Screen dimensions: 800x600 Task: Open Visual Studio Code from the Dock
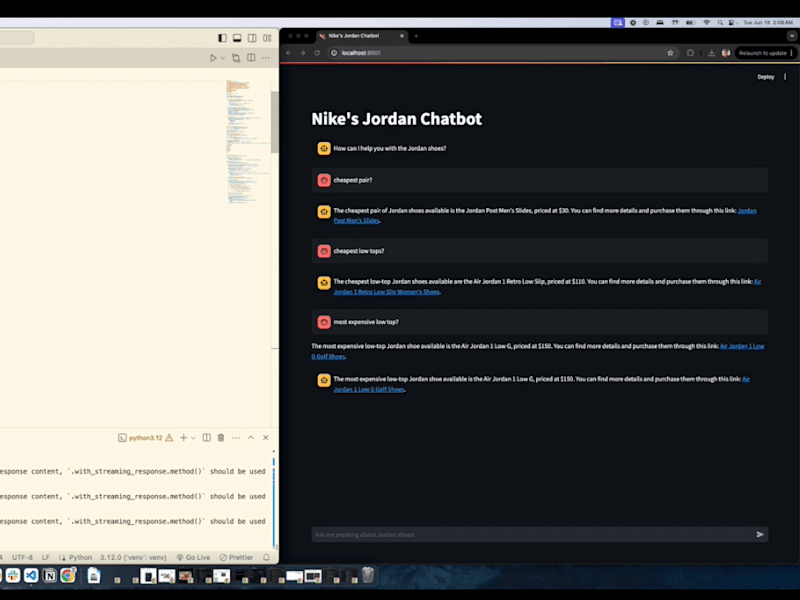tap(31, 576)
